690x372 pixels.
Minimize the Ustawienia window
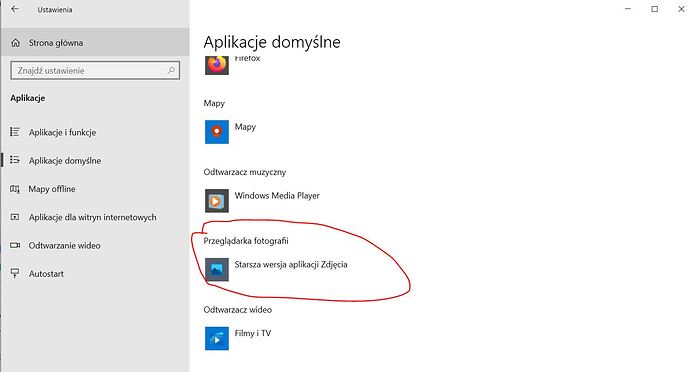[x=628, y=9]
